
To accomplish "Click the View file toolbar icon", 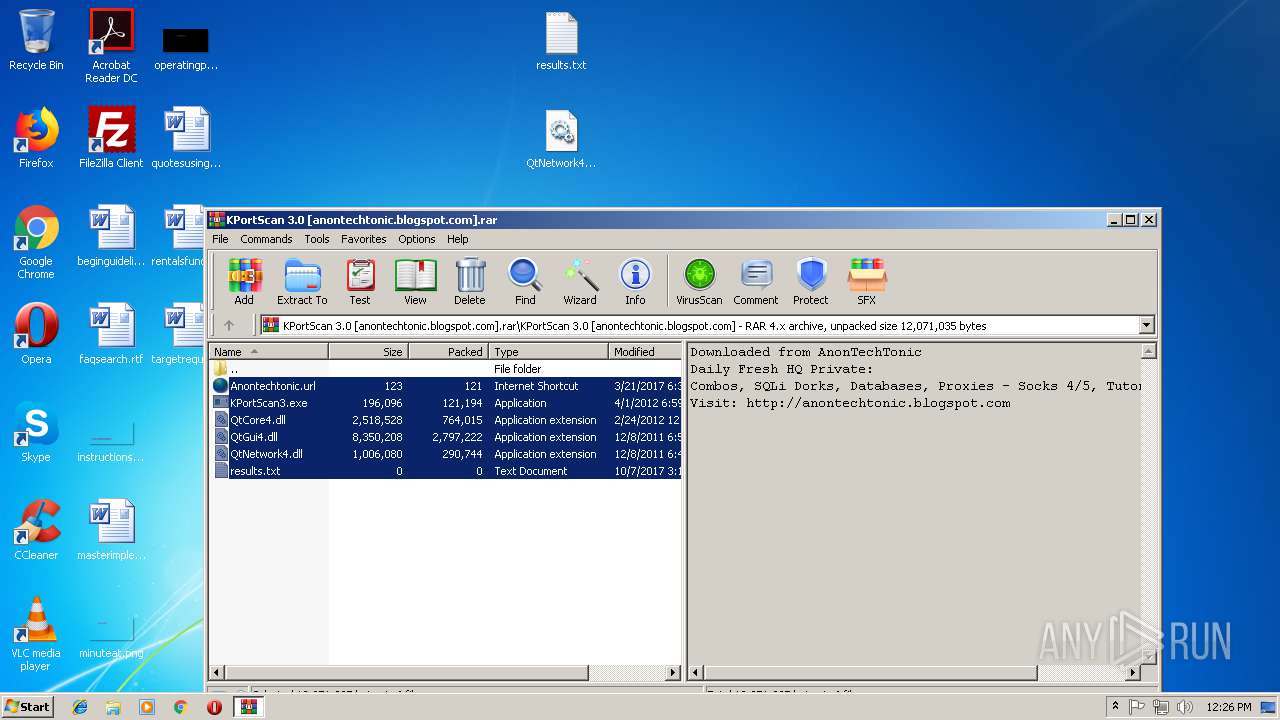I will [x=415, y=281].
